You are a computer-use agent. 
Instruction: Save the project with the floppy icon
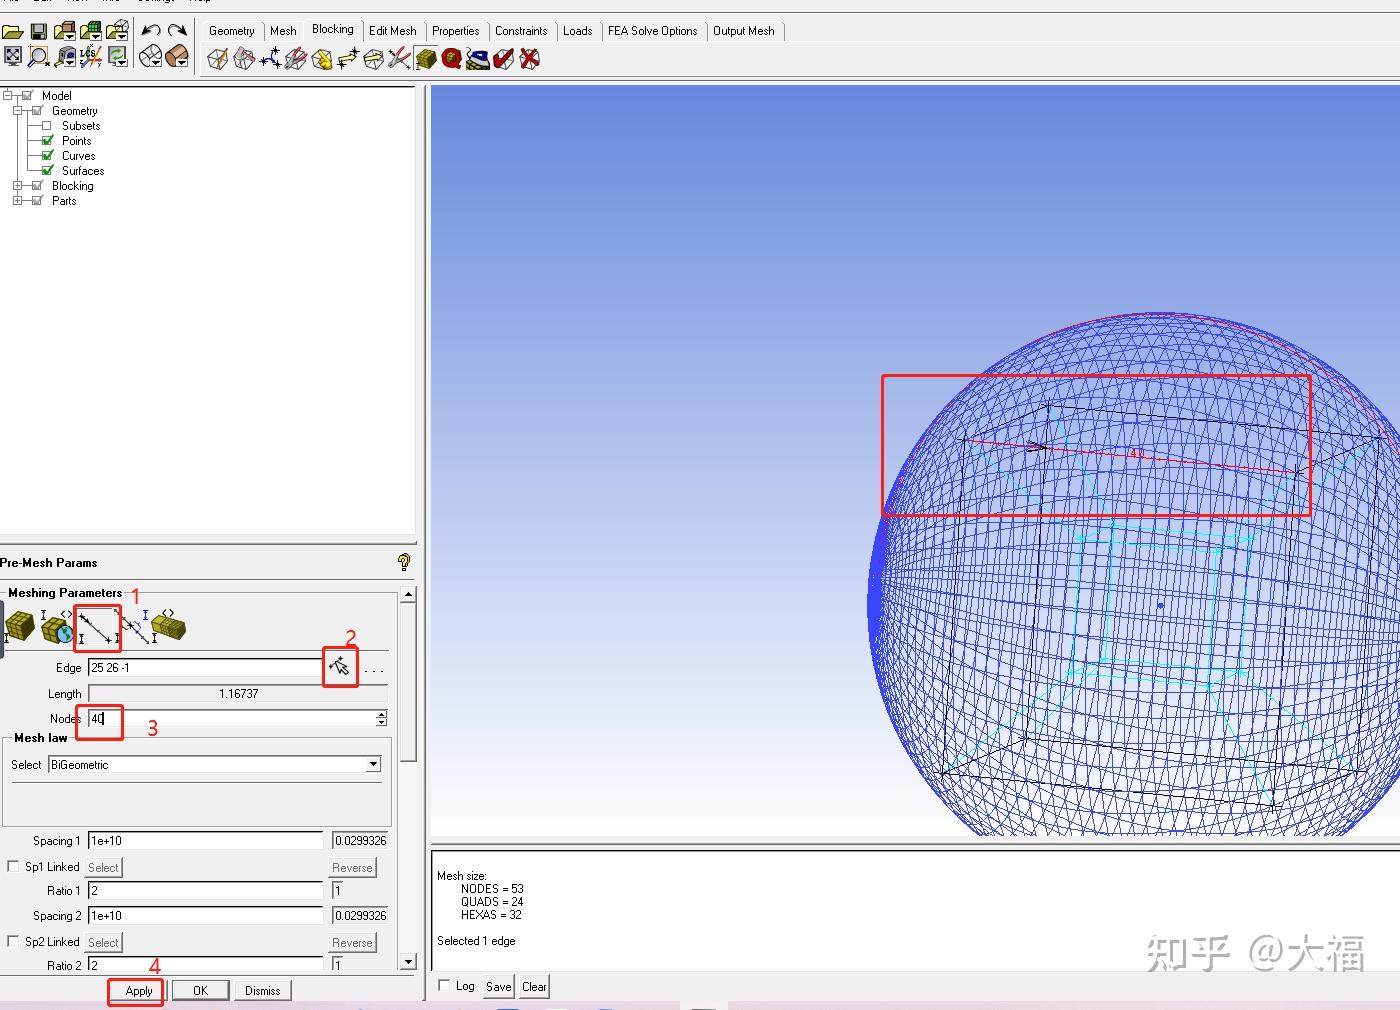point(39,31)
